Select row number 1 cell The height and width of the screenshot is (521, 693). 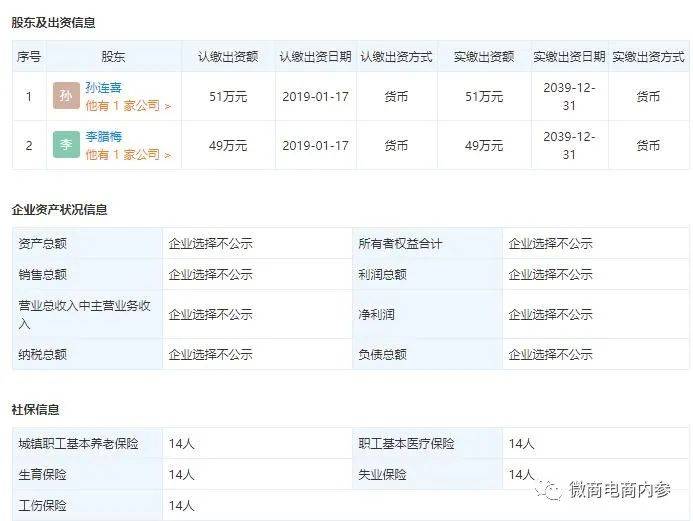pyautogui.click(x=29, y=96)
